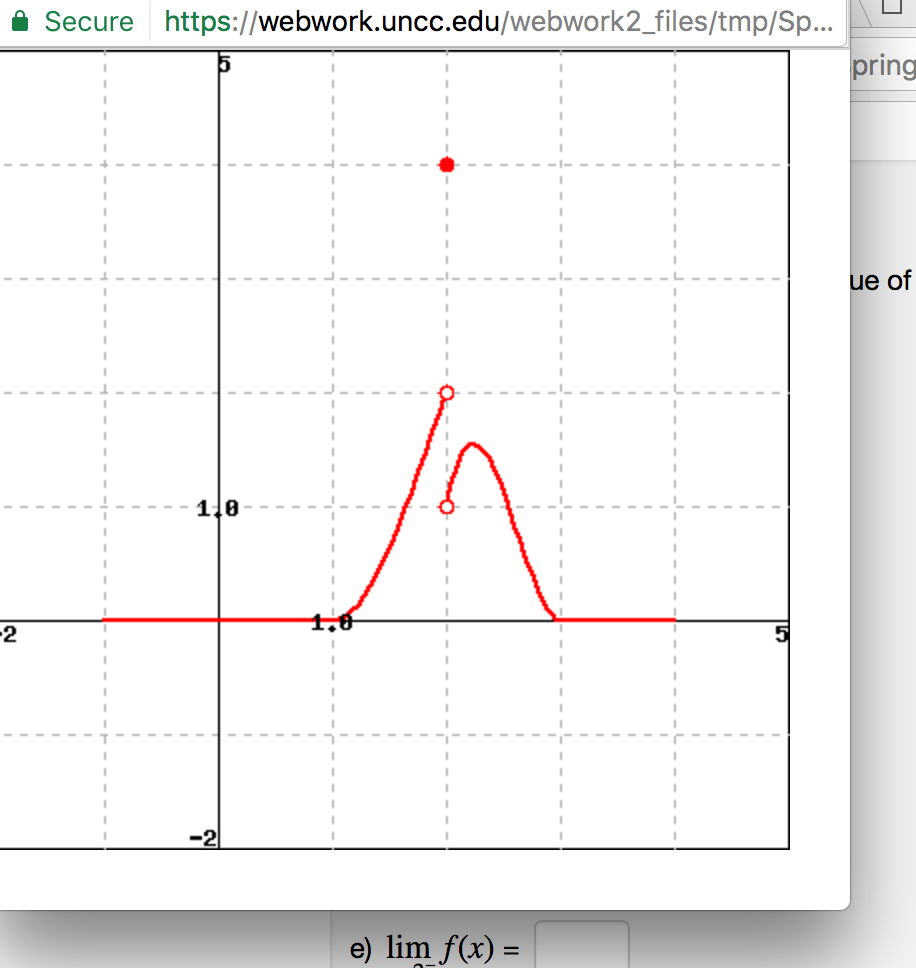
Task: Click the Secure padlock icon
Action: pos(20,21)
